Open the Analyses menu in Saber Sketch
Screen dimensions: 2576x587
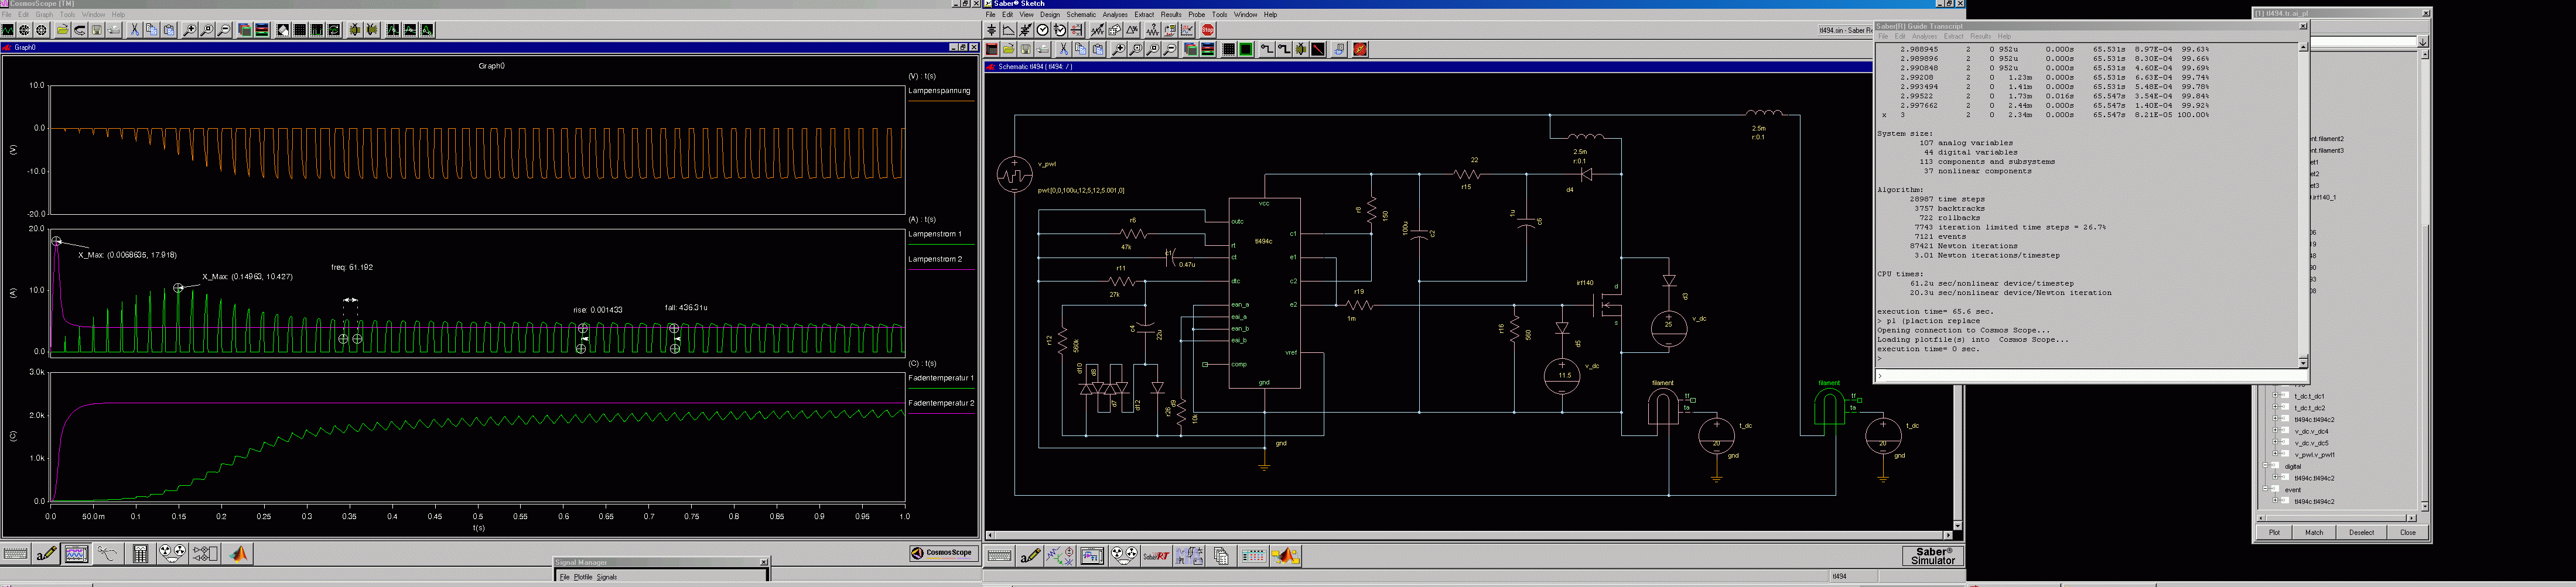pos(1114,15)
